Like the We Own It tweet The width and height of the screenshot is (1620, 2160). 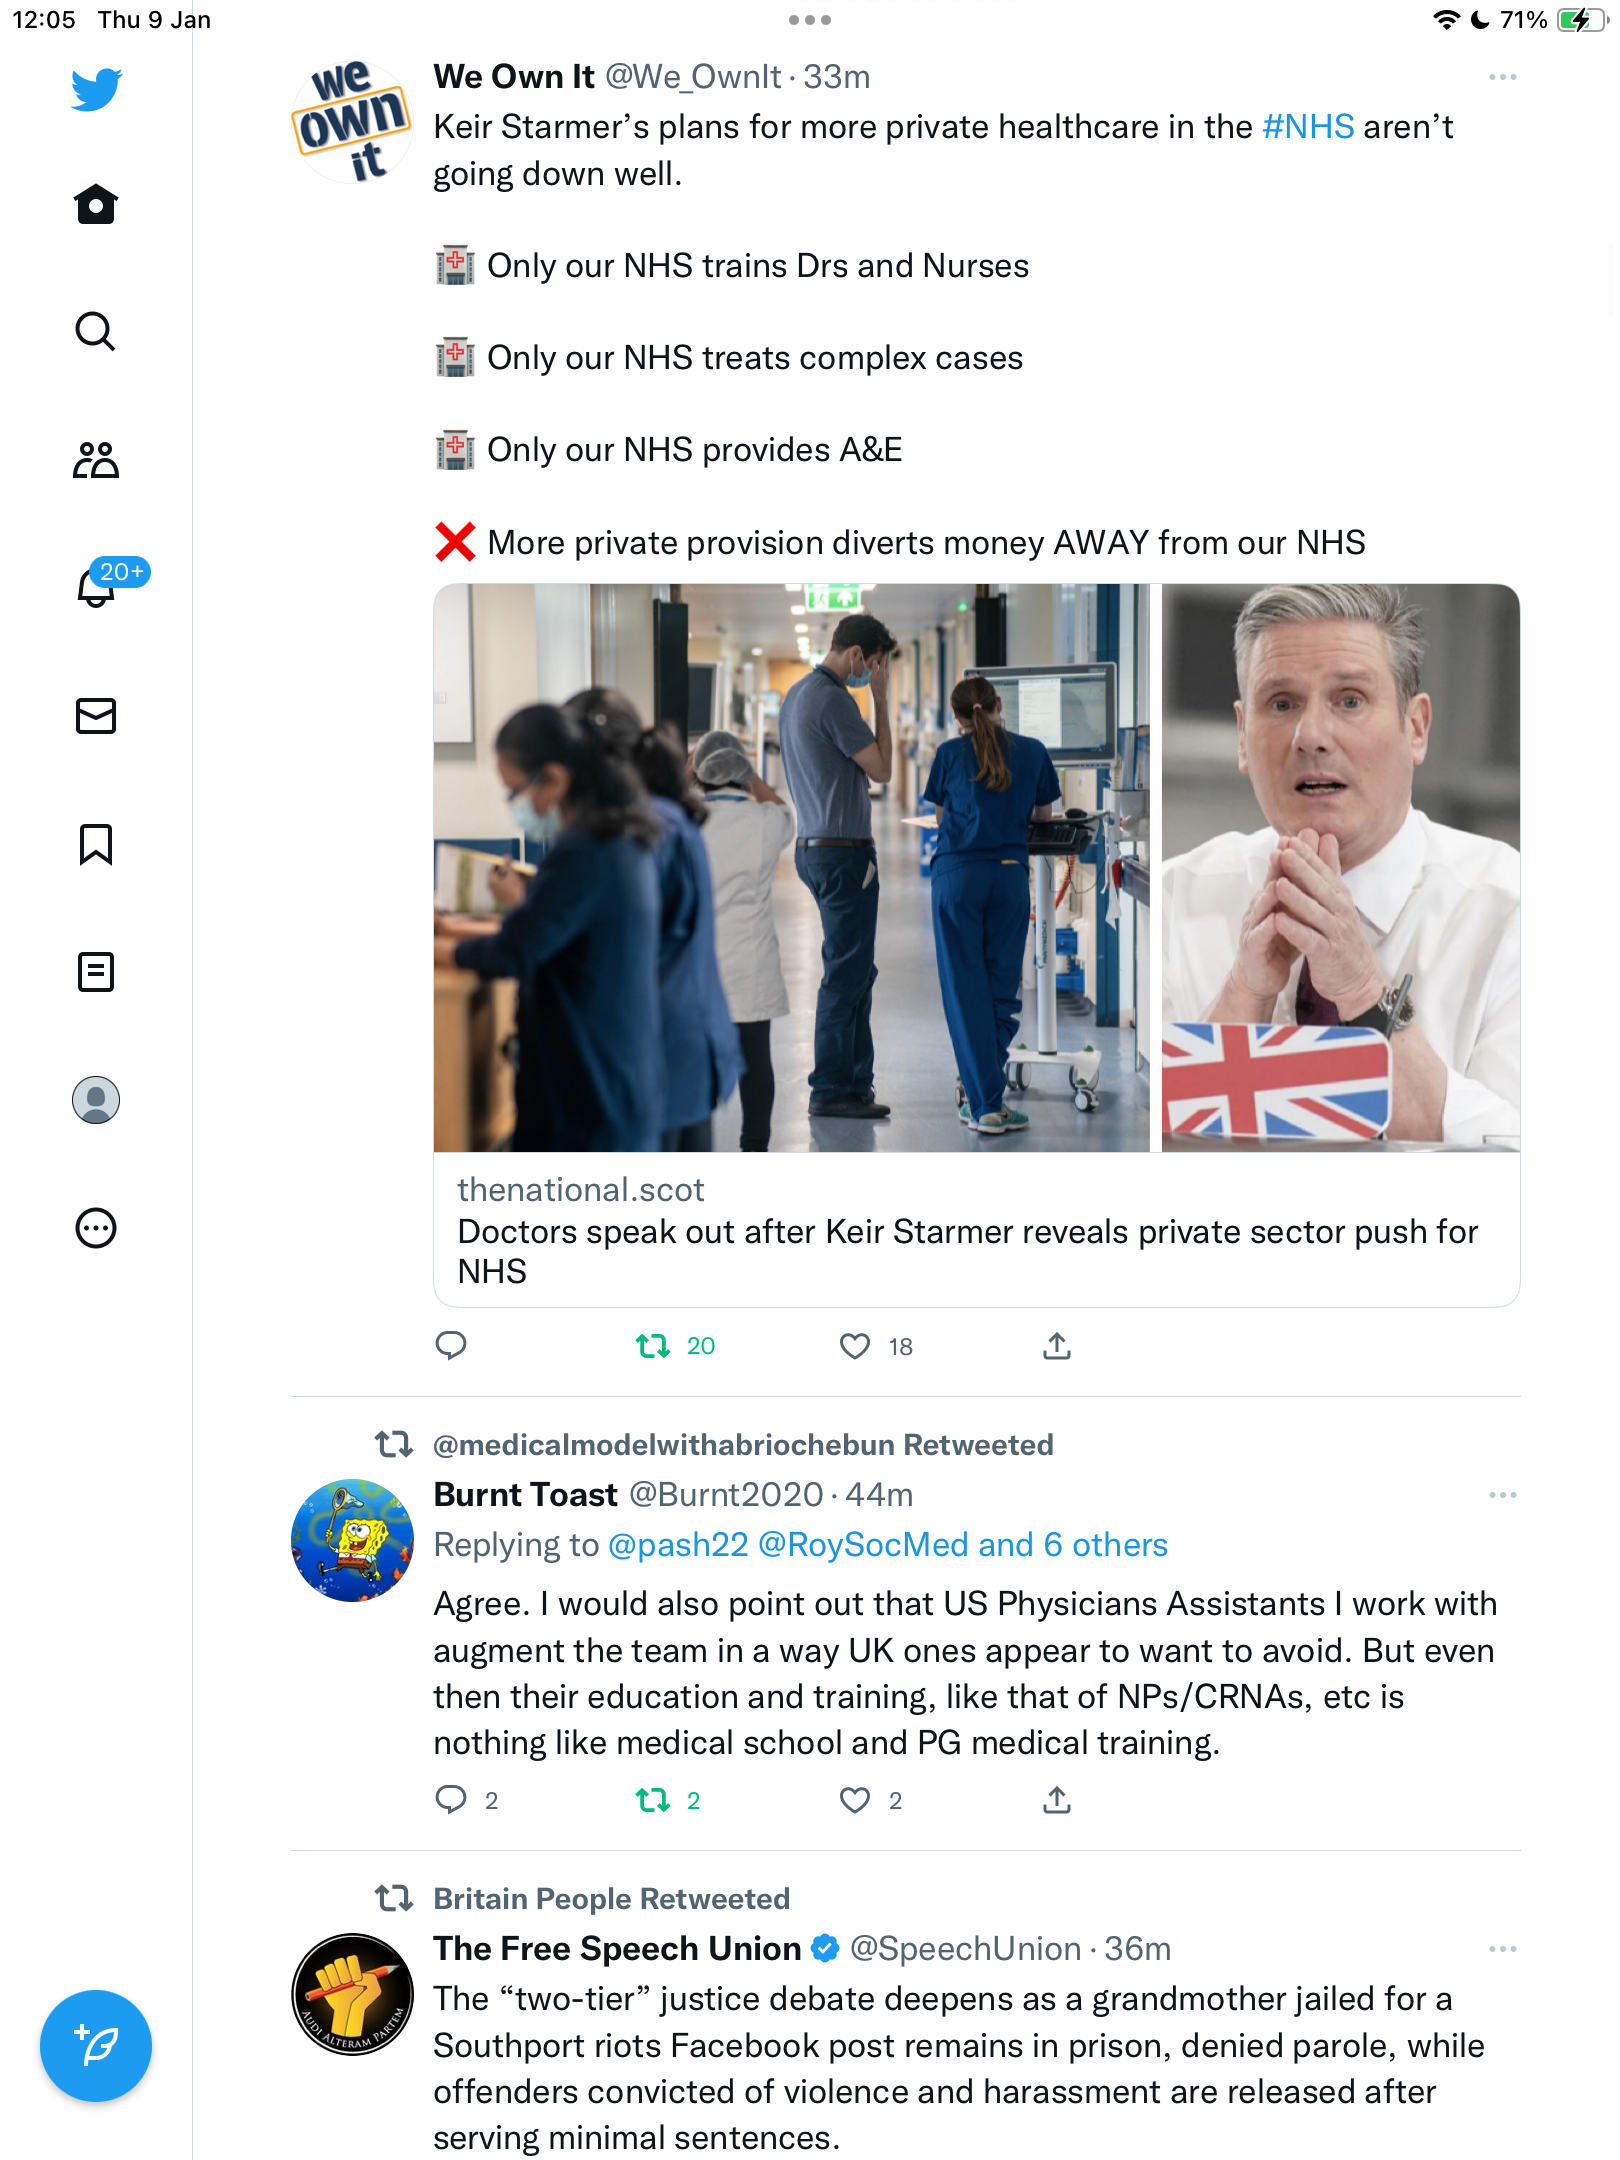[x=855, y=1346]
